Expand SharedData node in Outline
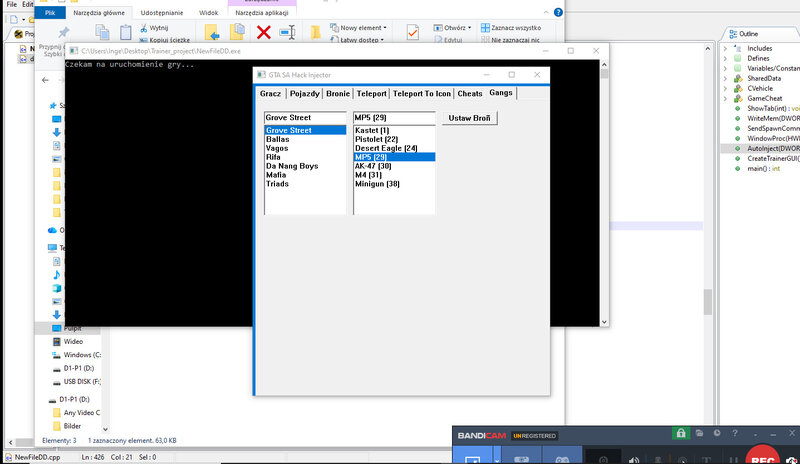Viewport: 800px width, 464px height. pyautogui.click(x=726, y=79)
